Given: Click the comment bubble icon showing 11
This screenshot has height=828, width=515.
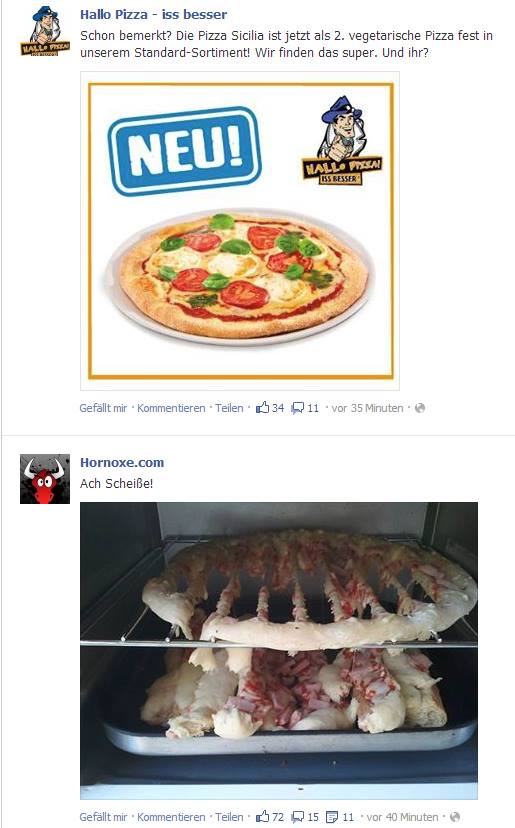Looking at the screenshot, I should tap(298, 408).
